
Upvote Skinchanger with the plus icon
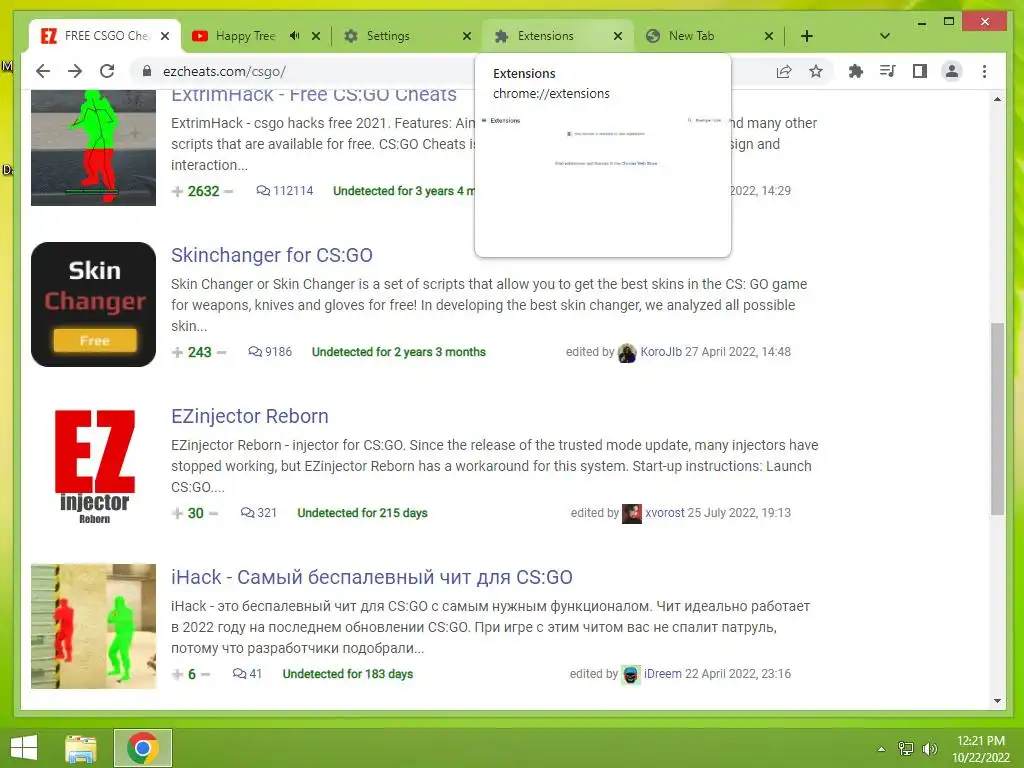177,353
